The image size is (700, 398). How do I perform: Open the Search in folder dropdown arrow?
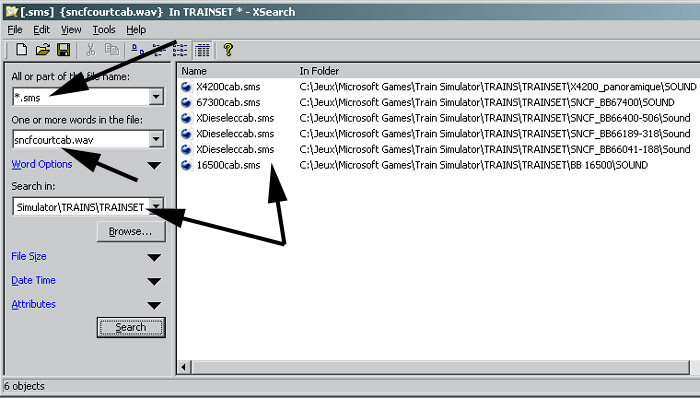(x=156, y=206)
